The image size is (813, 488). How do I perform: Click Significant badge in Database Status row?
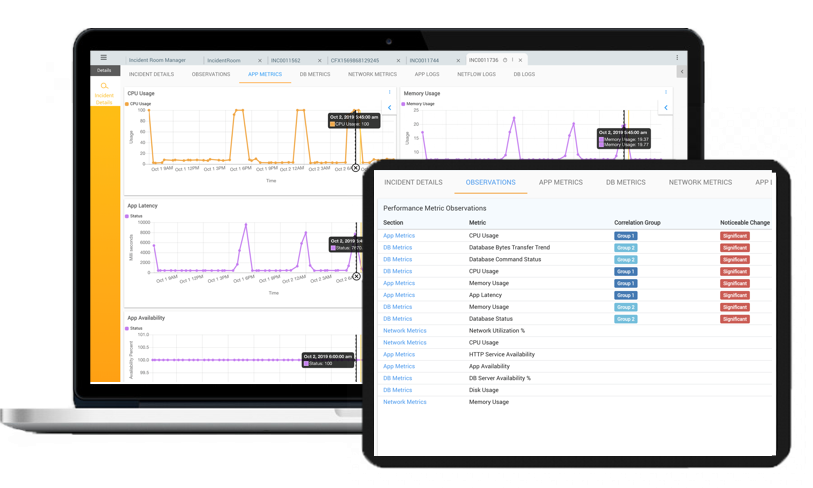(x=735, y=319)
